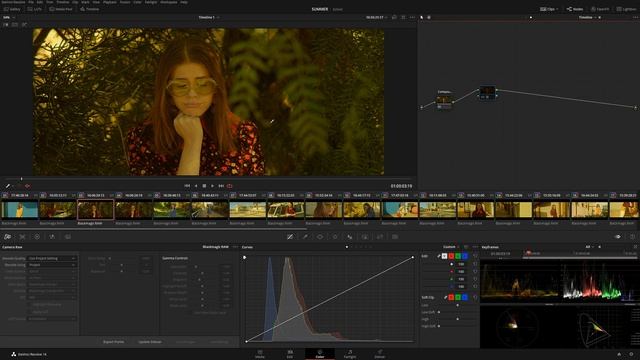
Task: Select the Key palette icon
Action: (x=365, y=237)
